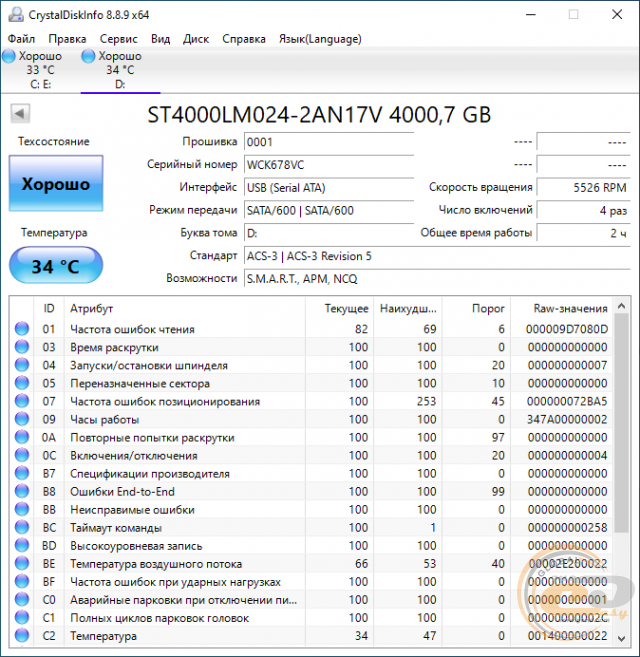Click the 34 °C temperature button

tap(56, 266)
